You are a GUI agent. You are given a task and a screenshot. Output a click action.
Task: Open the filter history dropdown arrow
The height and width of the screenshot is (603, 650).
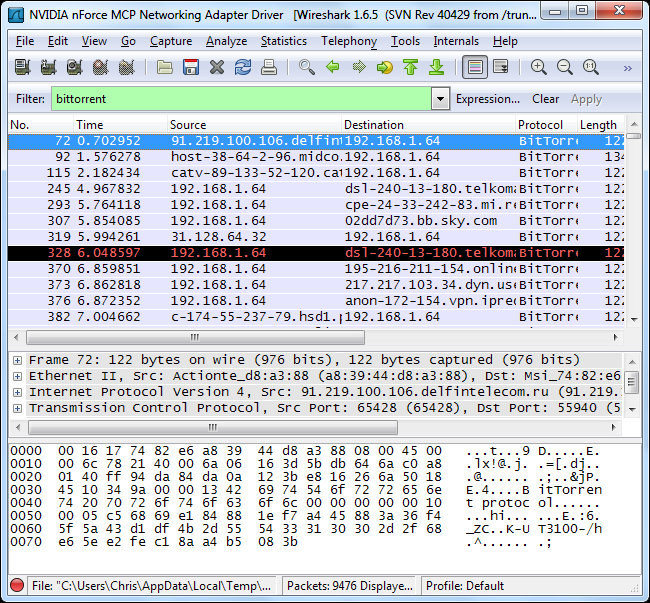[440, 99]
